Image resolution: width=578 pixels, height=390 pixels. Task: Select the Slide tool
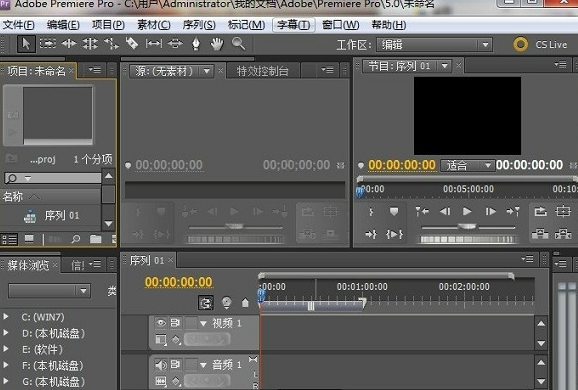point(175,44)
